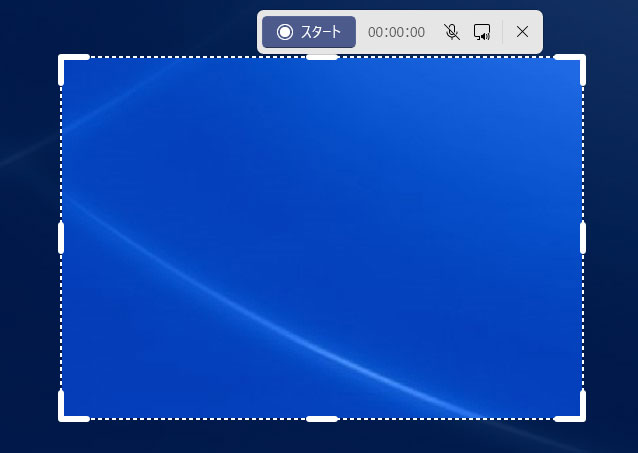
Task: Click the 00:00:00 recording timer
Action: point(396,32)
